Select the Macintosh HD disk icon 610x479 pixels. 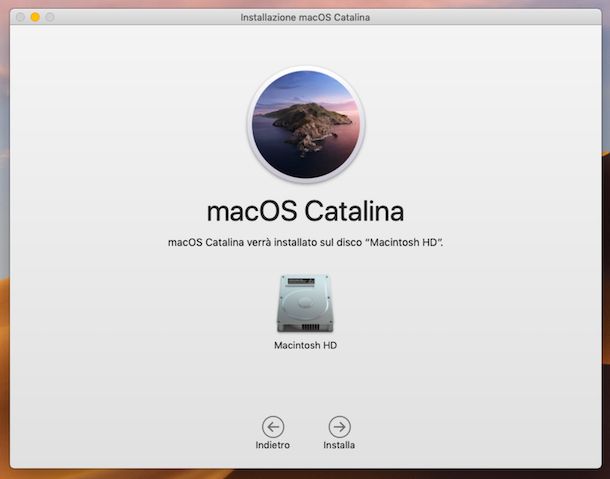click(x=305, y=303)
